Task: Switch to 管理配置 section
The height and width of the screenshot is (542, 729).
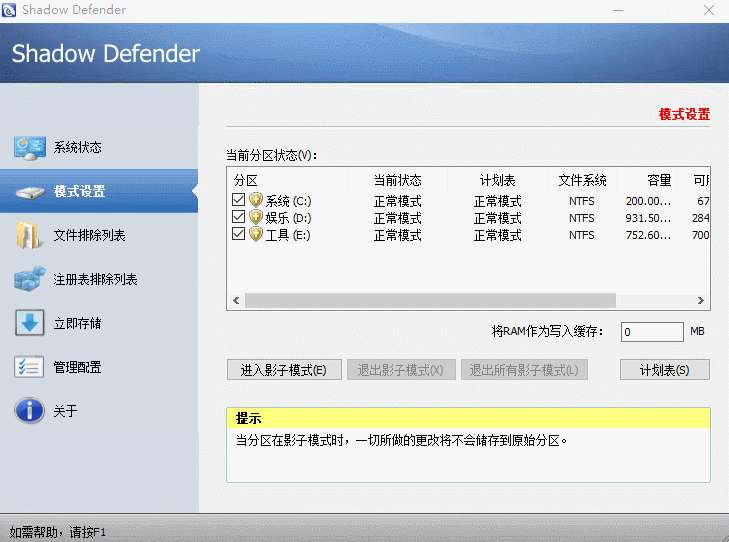Action: 99,367
